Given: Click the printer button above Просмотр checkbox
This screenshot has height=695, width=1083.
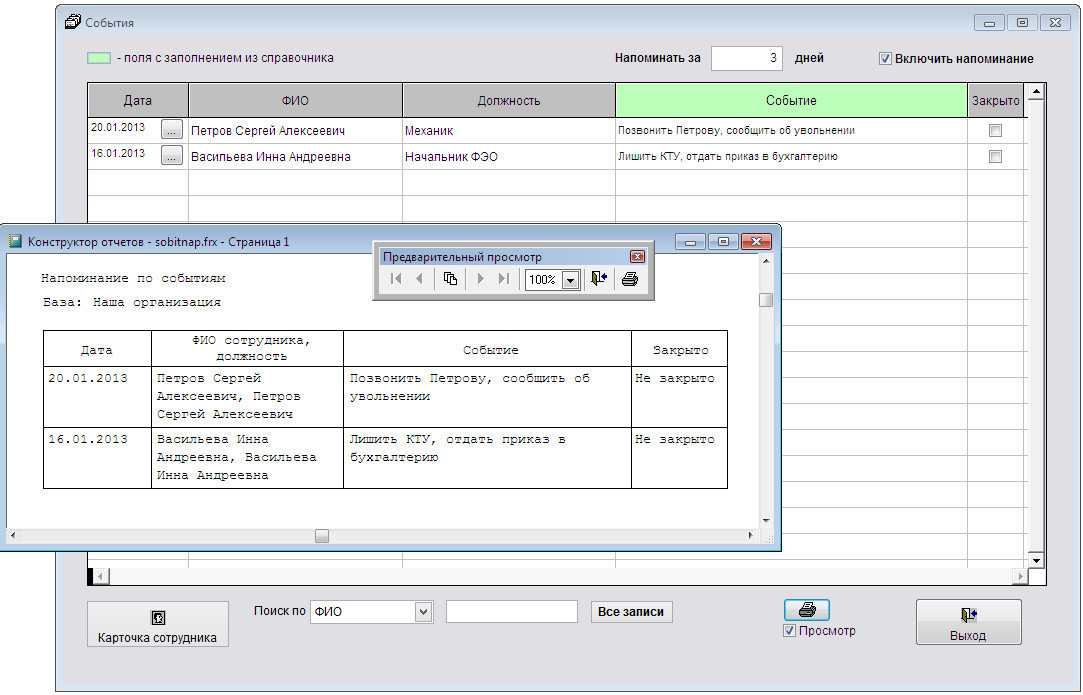Looking at the screenshot, I should tap(806, 610).
